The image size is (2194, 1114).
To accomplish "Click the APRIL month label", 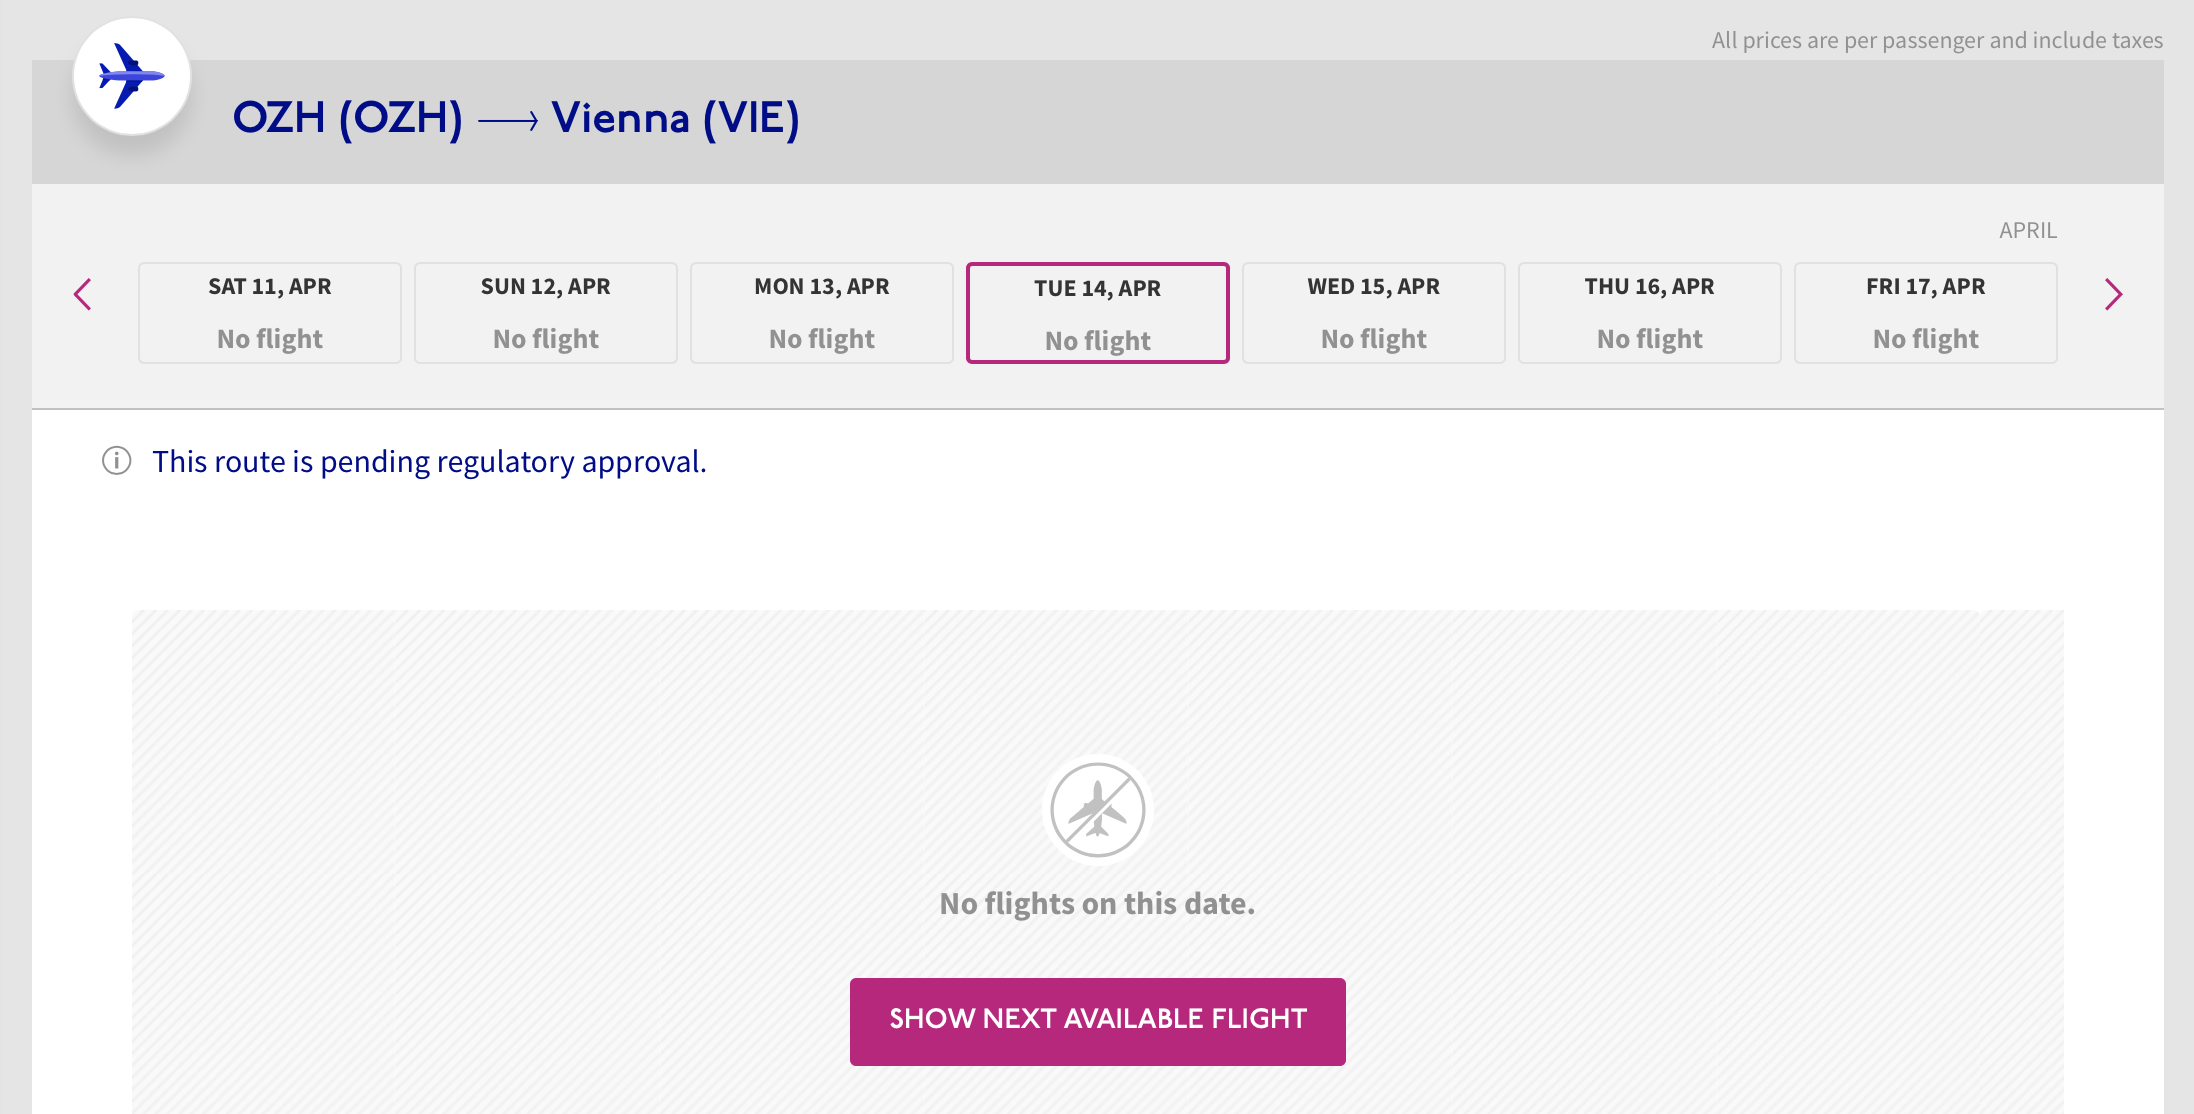I will (2028, 230).
